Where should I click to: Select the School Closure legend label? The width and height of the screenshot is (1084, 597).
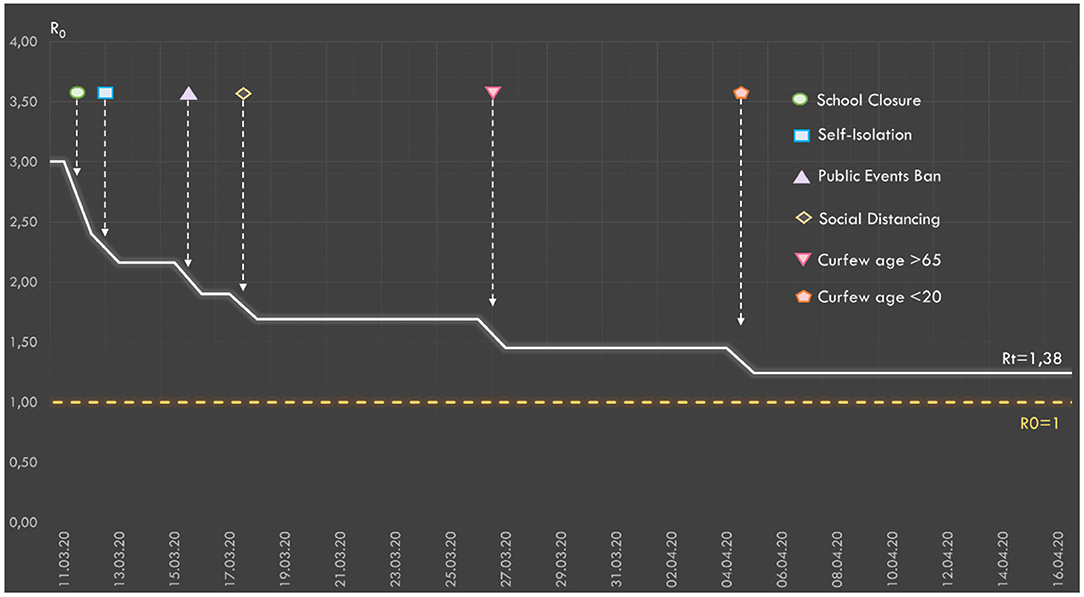869,100
